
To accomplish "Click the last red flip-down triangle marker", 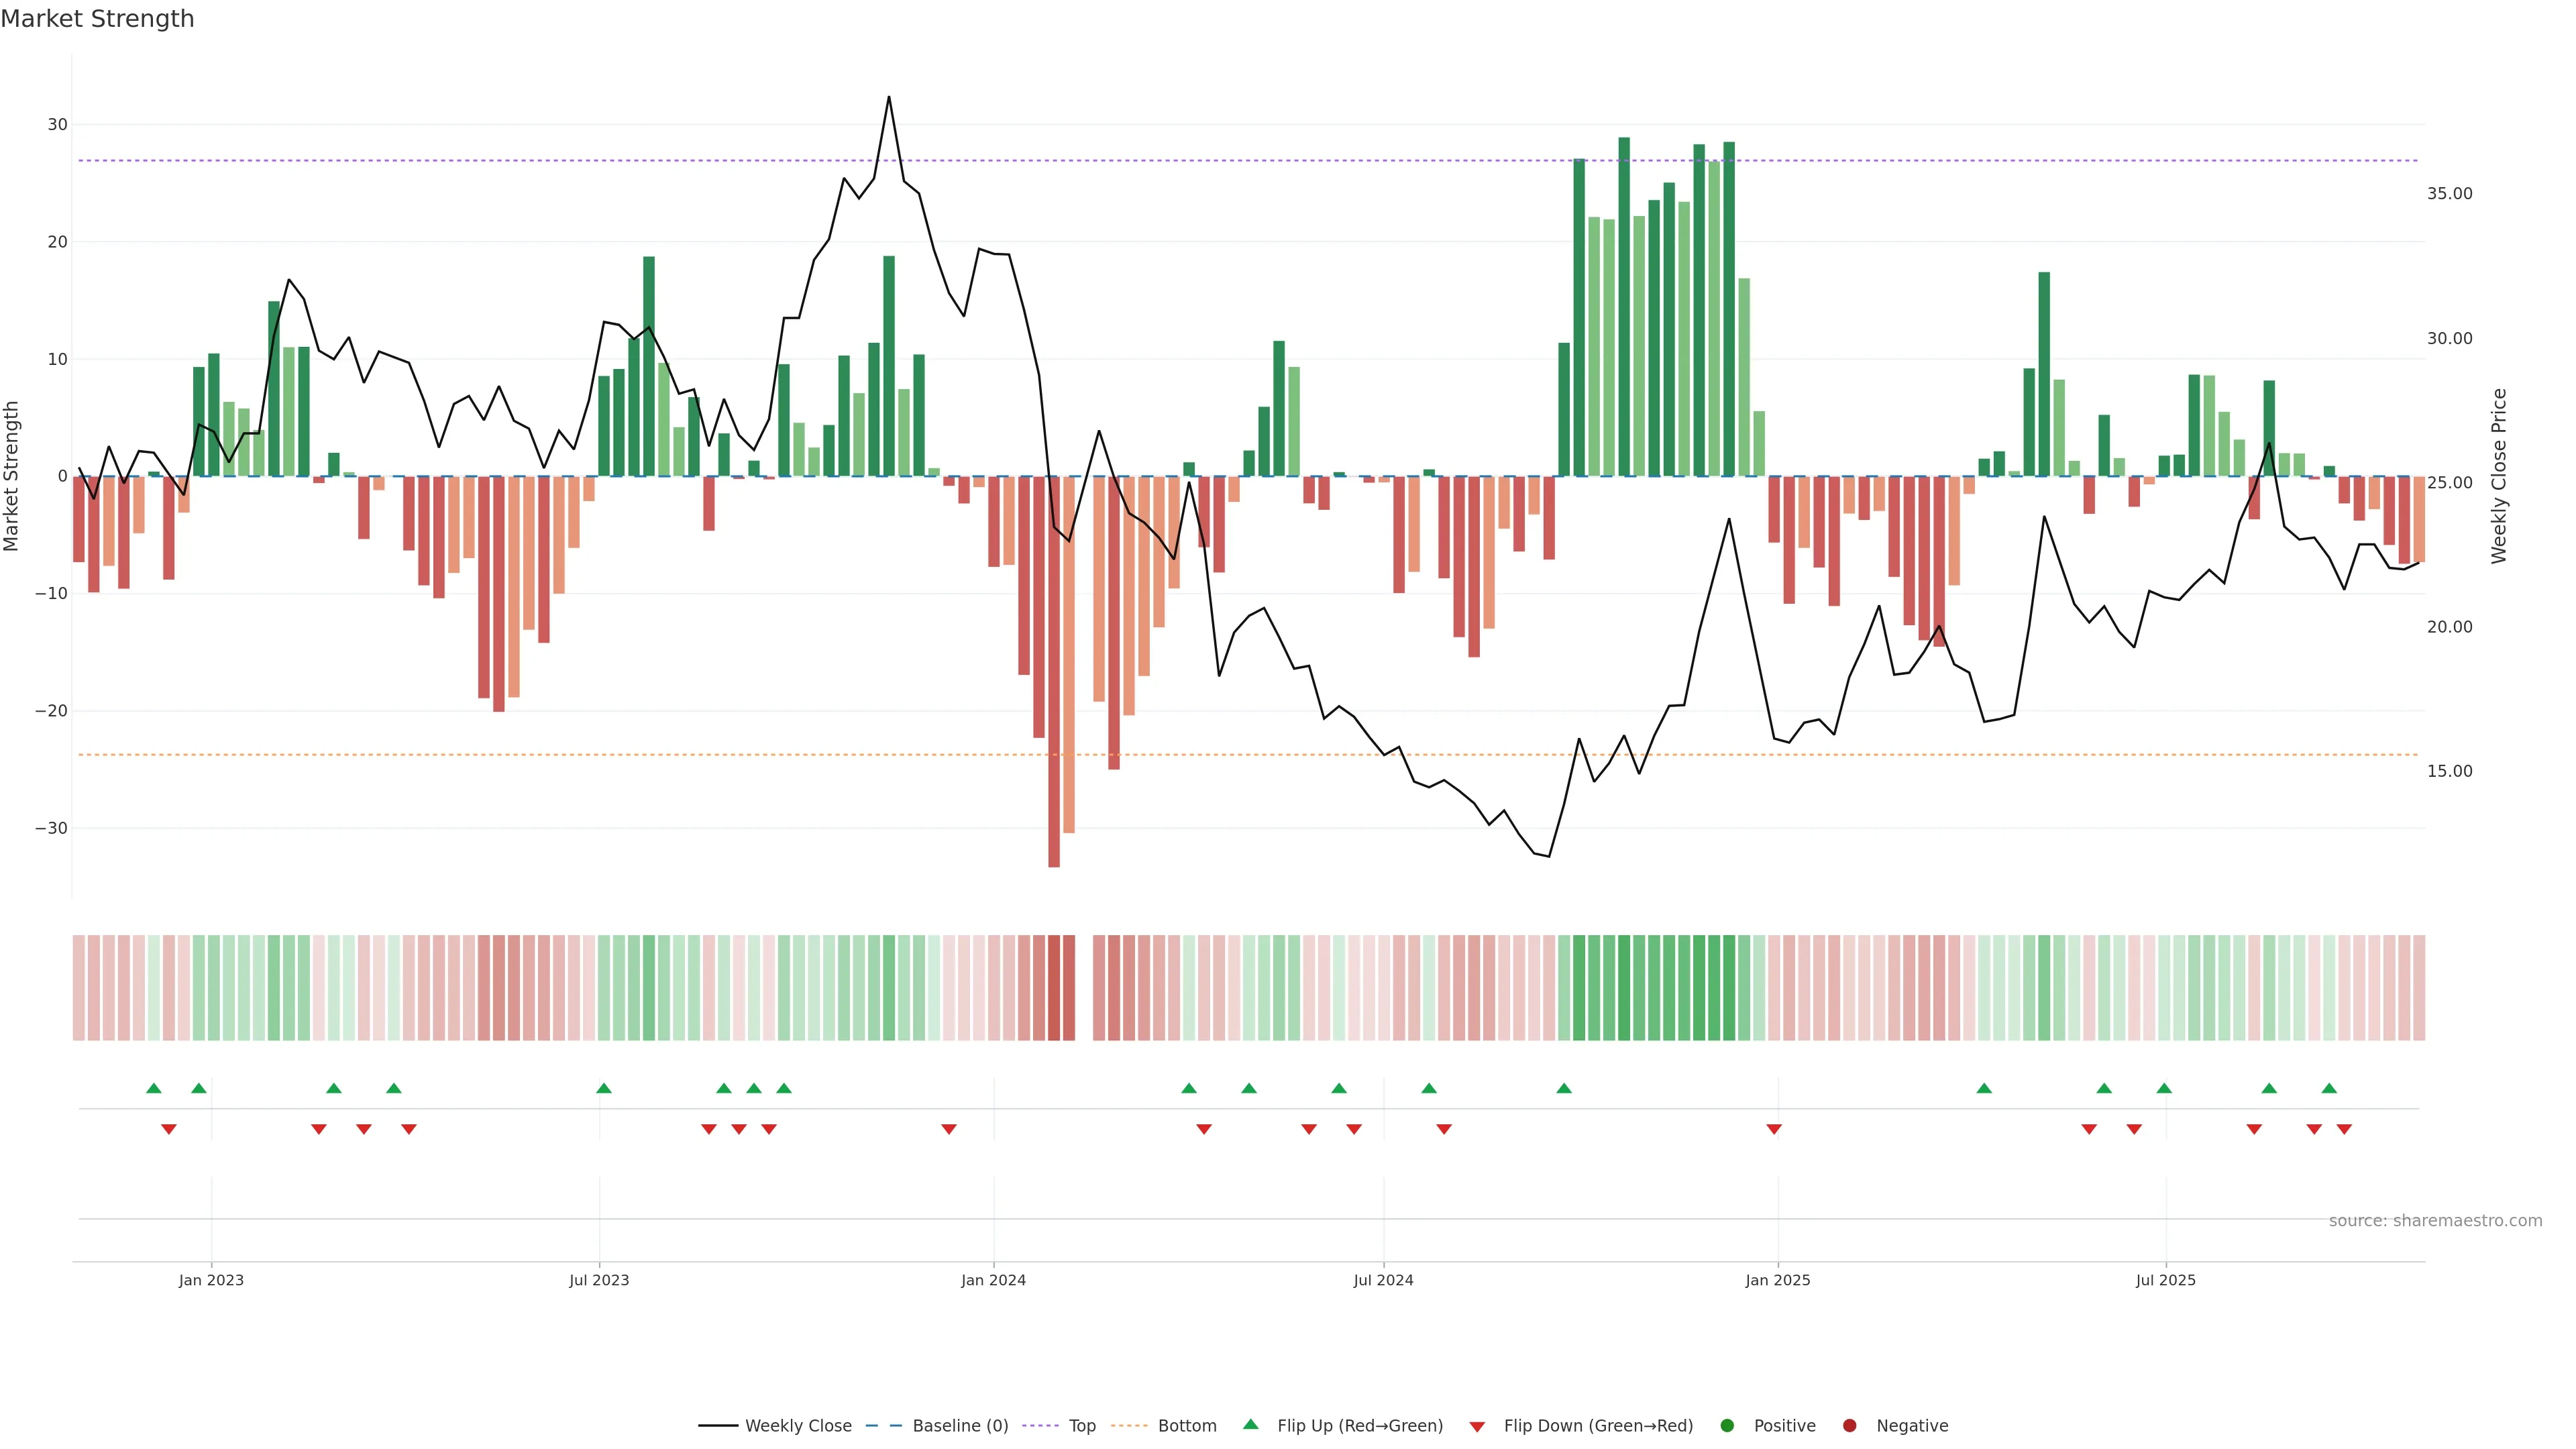I will 2344,1129.
